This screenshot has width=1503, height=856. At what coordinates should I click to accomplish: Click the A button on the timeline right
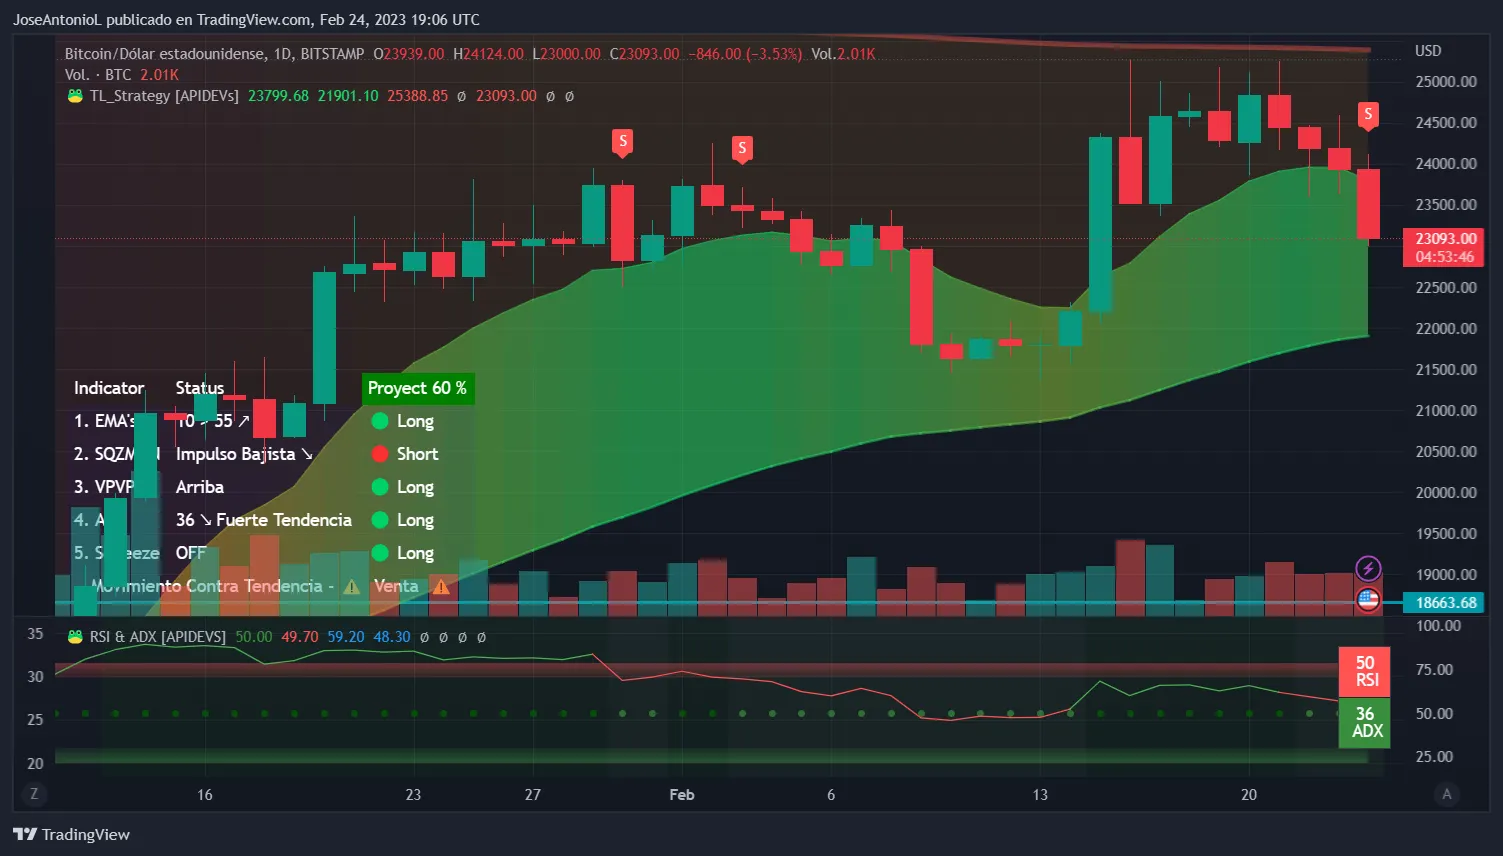pos(1446,793)
